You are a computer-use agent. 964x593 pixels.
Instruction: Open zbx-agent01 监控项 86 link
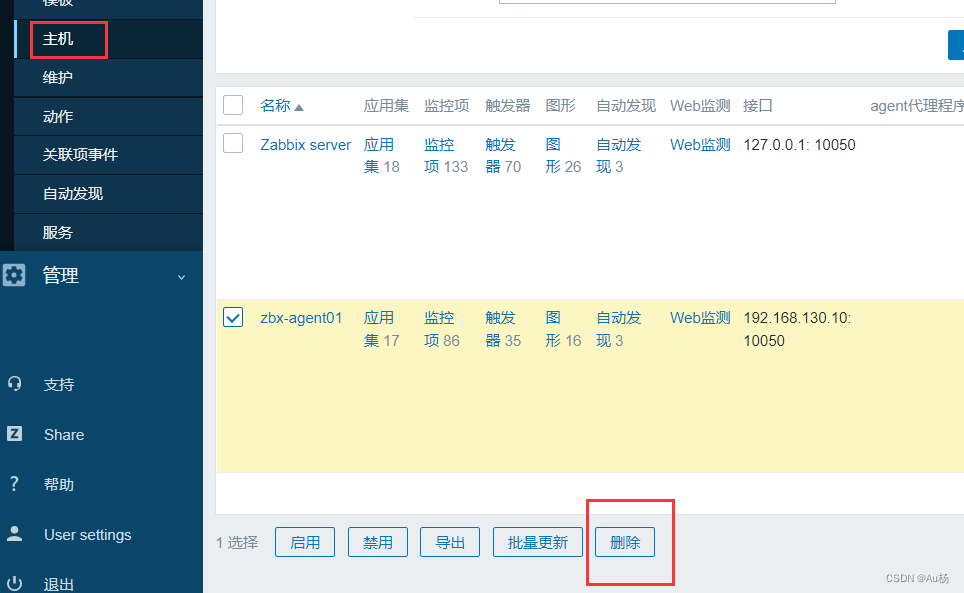(441, 329)
